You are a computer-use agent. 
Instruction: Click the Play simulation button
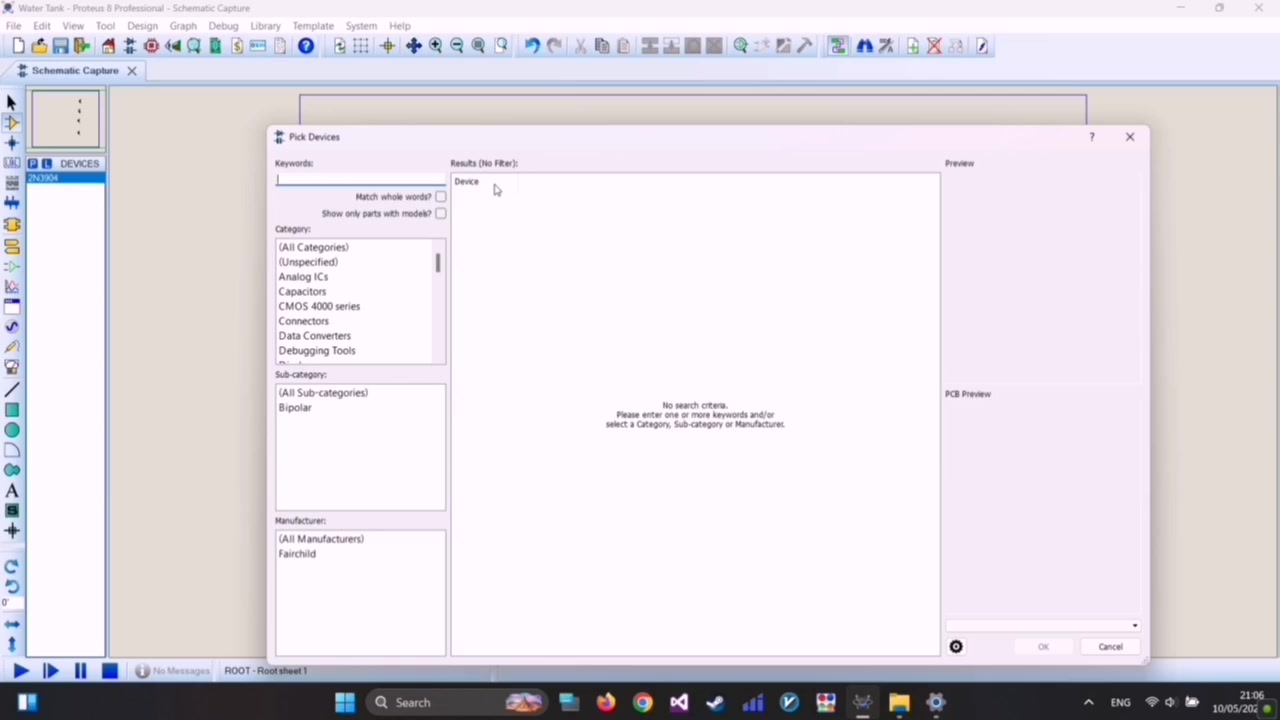point(21,671)
